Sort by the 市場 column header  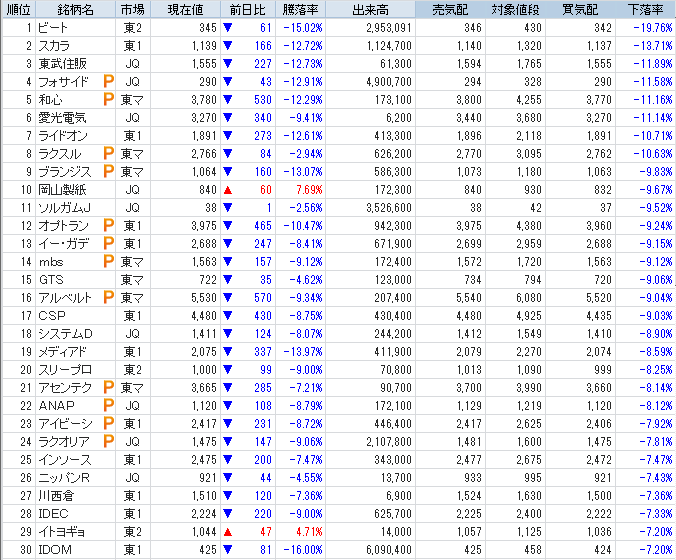[133, 9]
